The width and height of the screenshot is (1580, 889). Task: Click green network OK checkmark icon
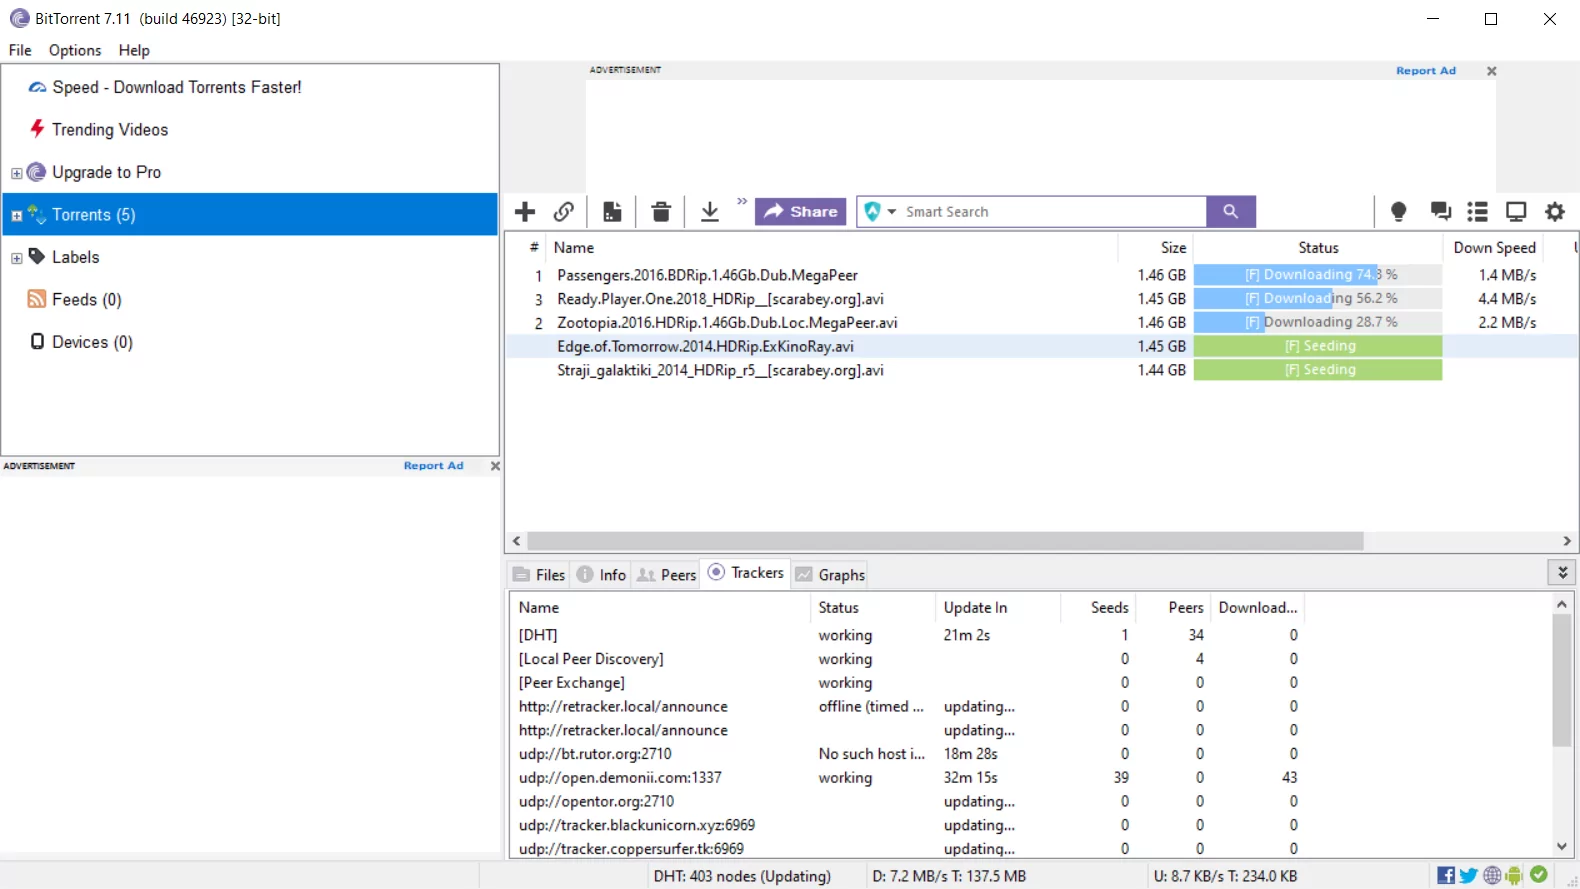[1539, 875]
